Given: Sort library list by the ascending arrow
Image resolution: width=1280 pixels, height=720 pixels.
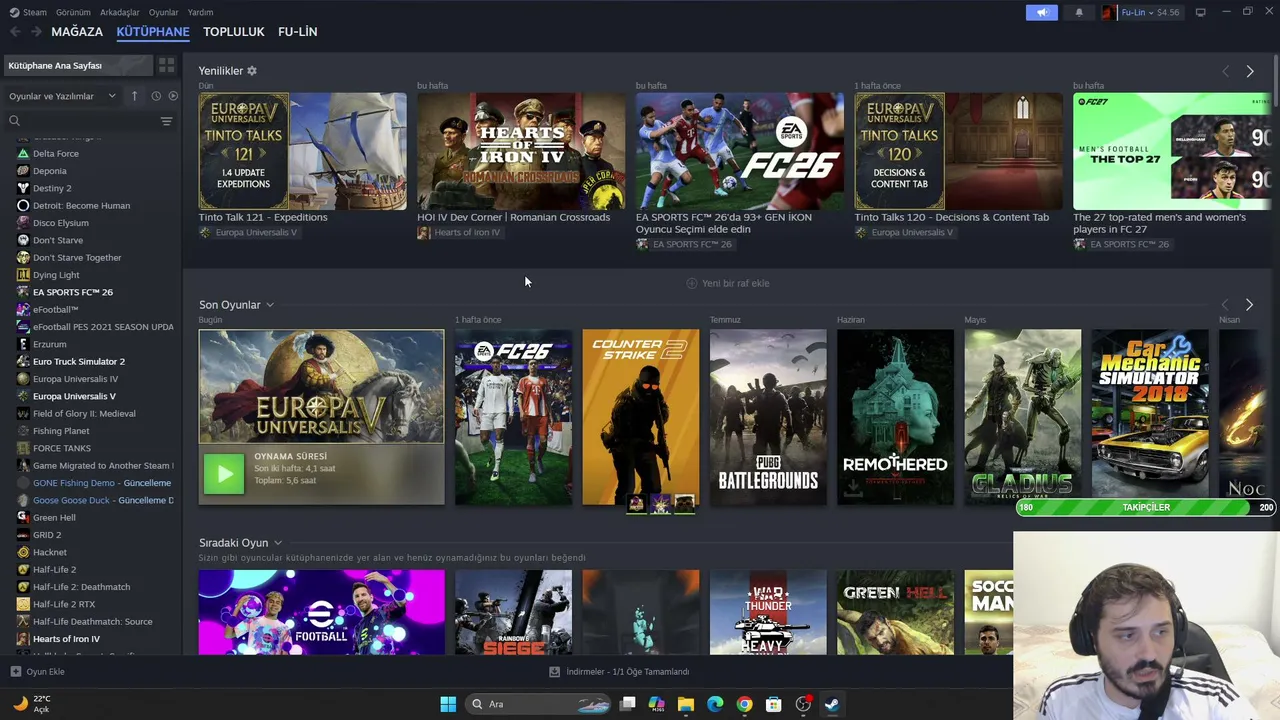Looking at the screenshot, I should pyautogui.click(x=135, y=96).
